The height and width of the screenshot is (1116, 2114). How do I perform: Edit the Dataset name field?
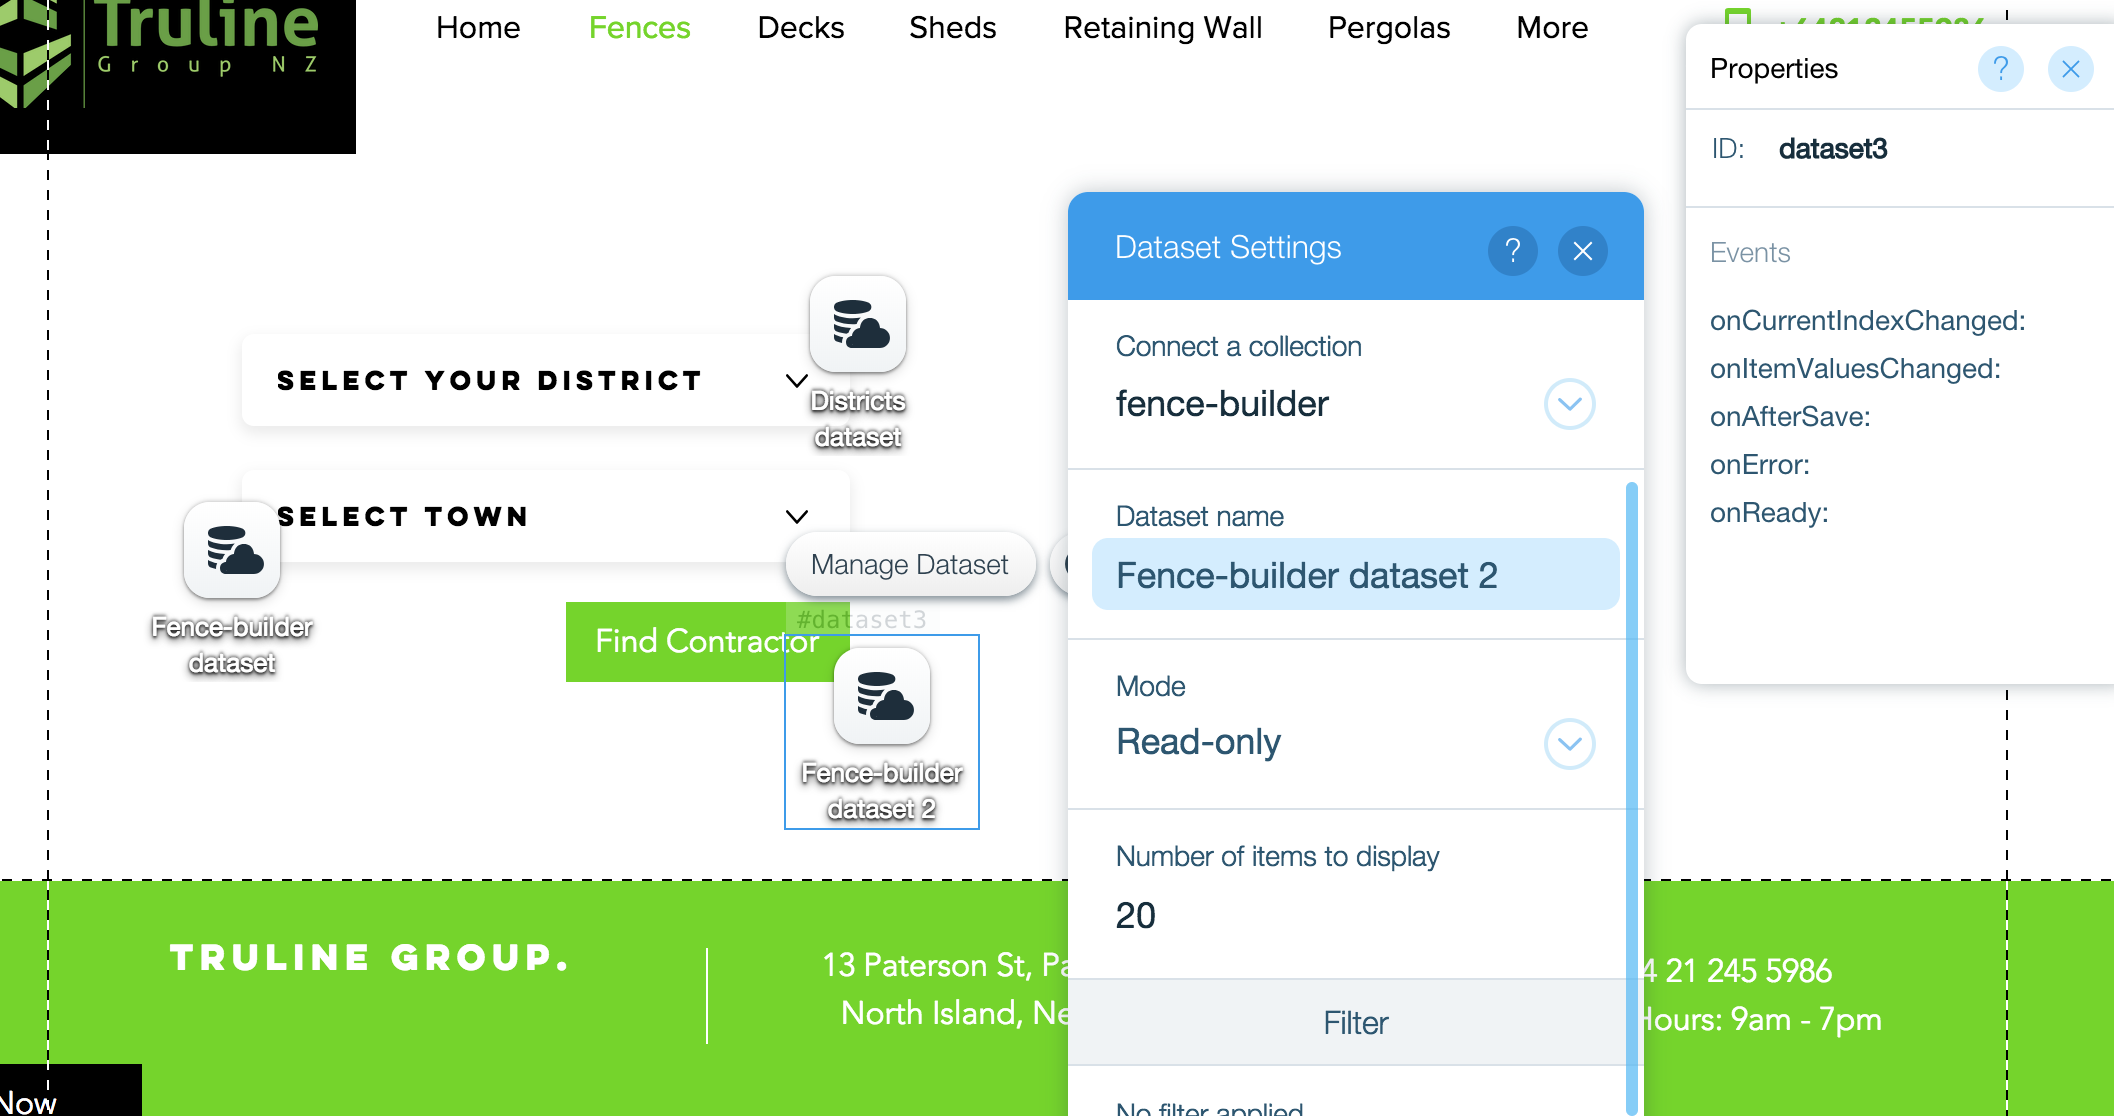[1354, 575]
